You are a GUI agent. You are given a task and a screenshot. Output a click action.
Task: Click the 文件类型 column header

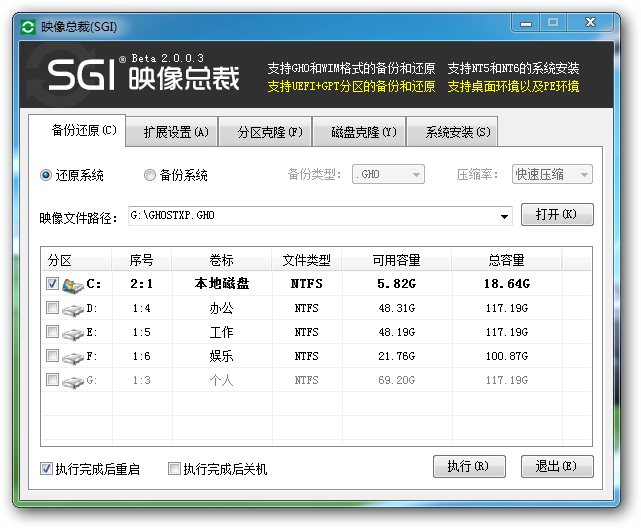tap(307, 260)
